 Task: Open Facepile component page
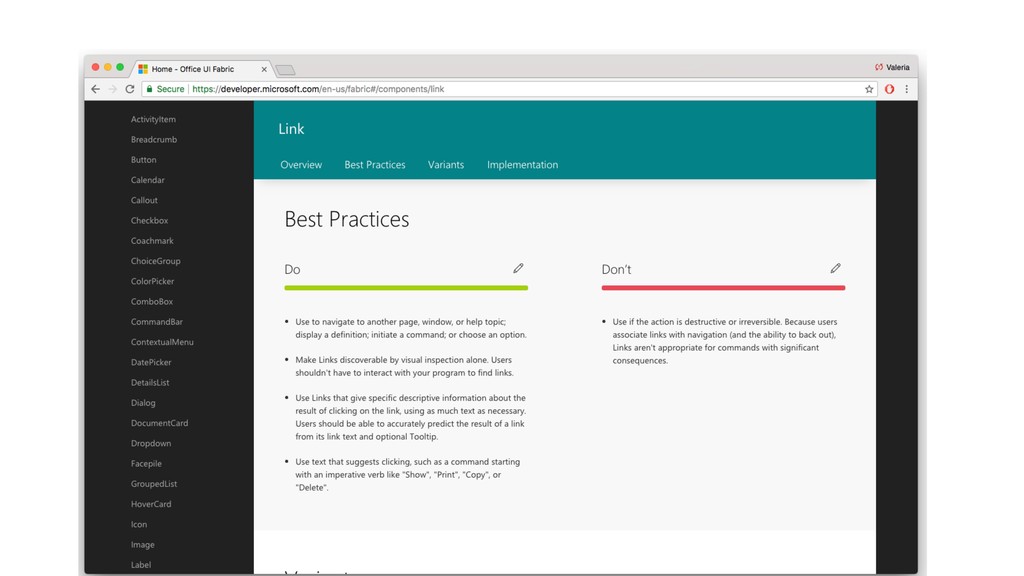(146, 464)
